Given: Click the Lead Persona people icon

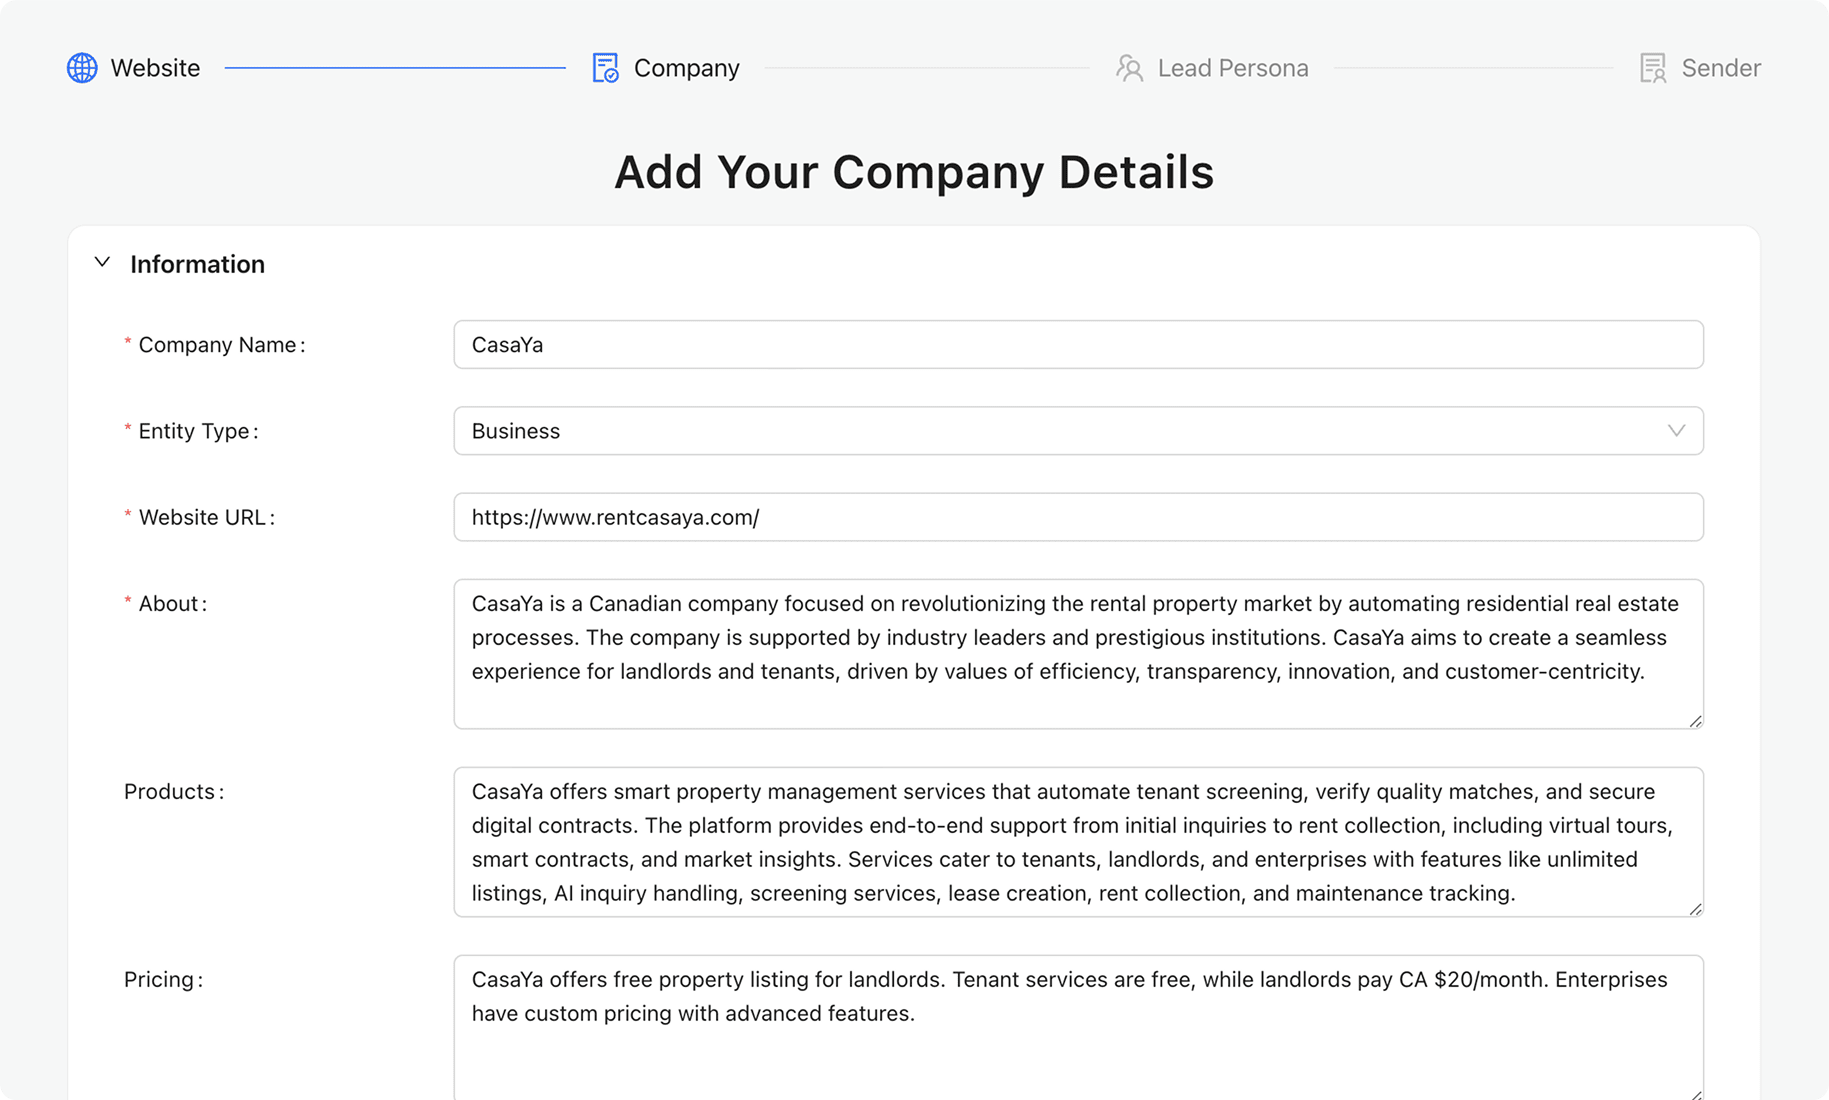Looking at the screenshot, I should click(x=1129, y=68).
